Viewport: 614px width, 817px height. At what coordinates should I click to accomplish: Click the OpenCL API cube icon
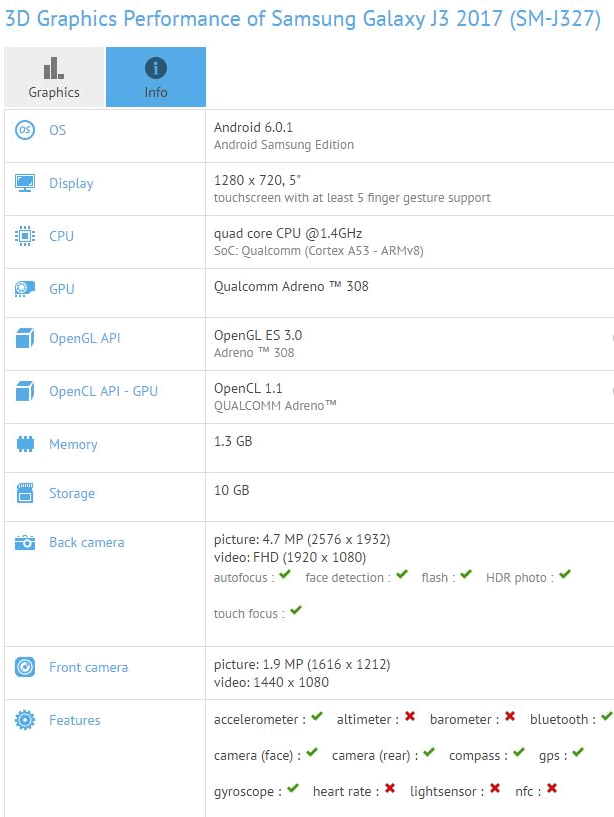point(25,391)
